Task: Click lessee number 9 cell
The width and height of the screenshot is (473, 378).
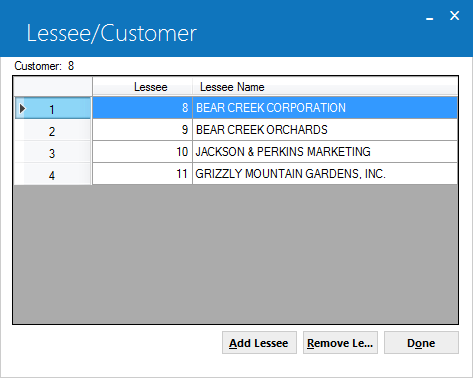Action: pos(142,130)
